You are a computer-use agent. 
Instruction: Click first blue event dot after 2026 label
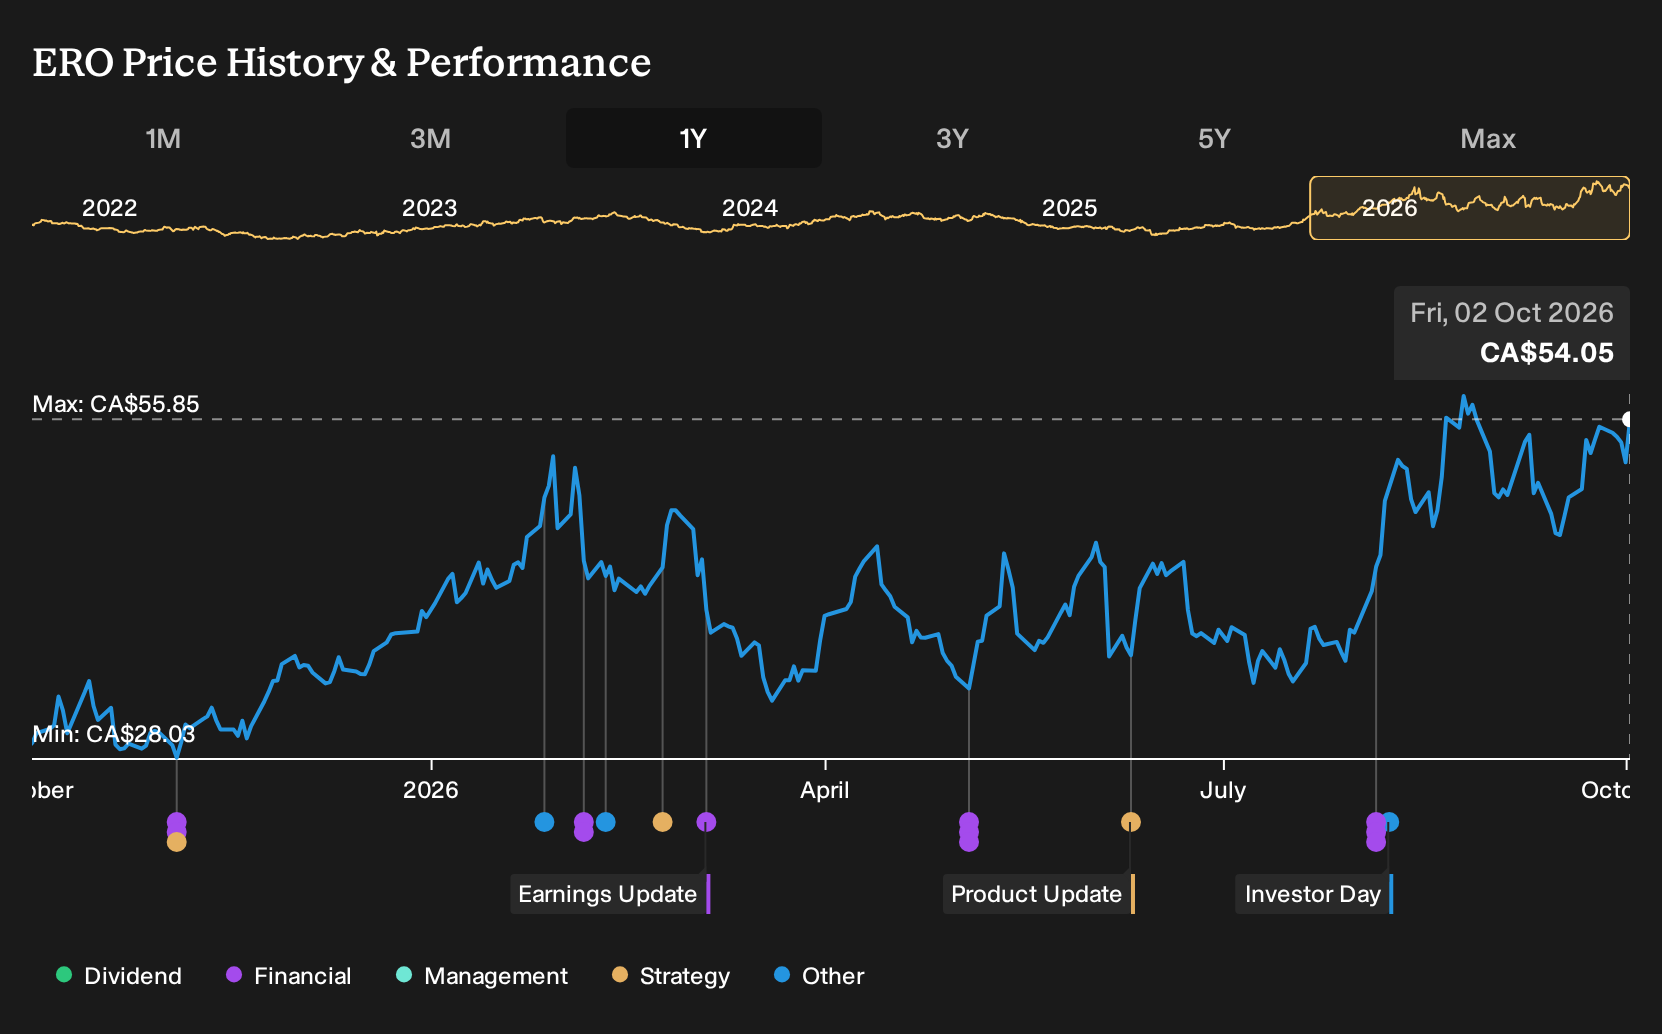544,822
